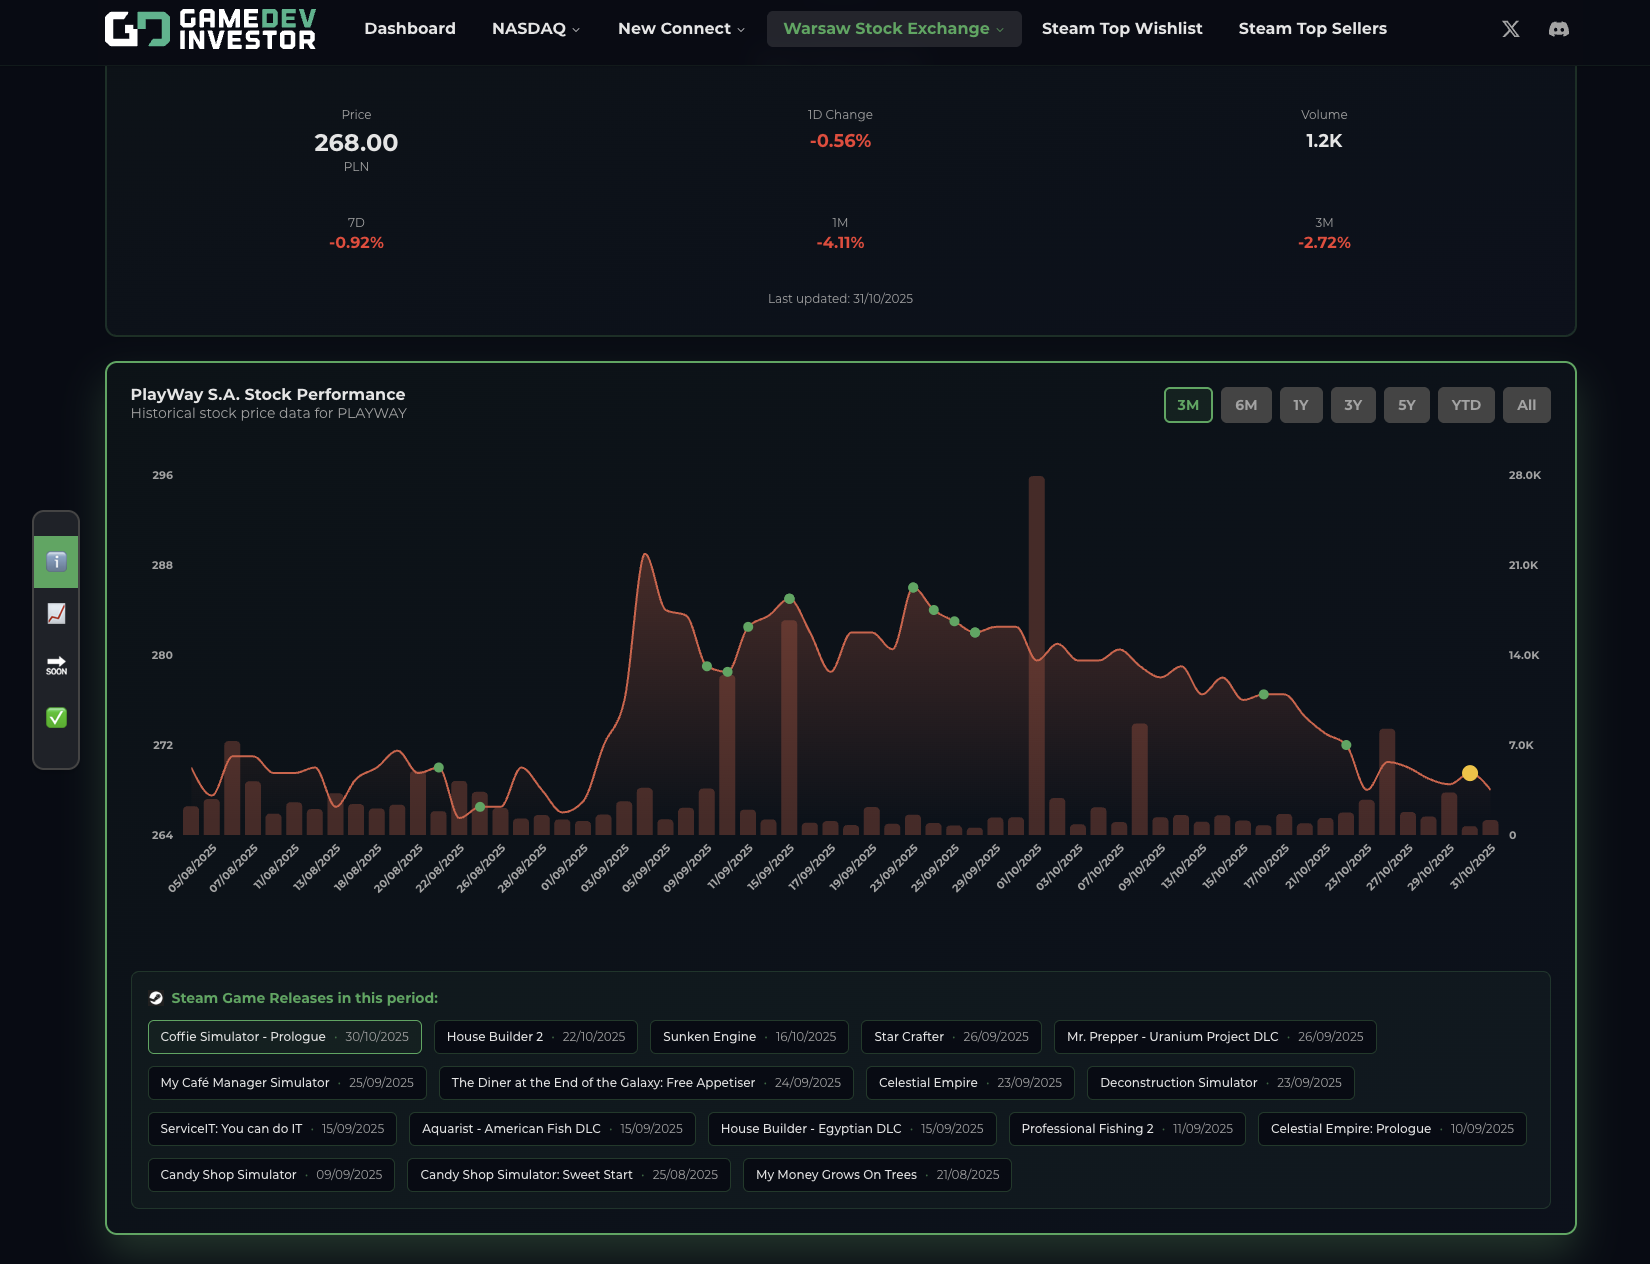Click Candy Shop Simulator: Sweet Start tag
The height and width of the screenshot is (1264, 1650).
pyautogui.click(x=569, y=1175)
